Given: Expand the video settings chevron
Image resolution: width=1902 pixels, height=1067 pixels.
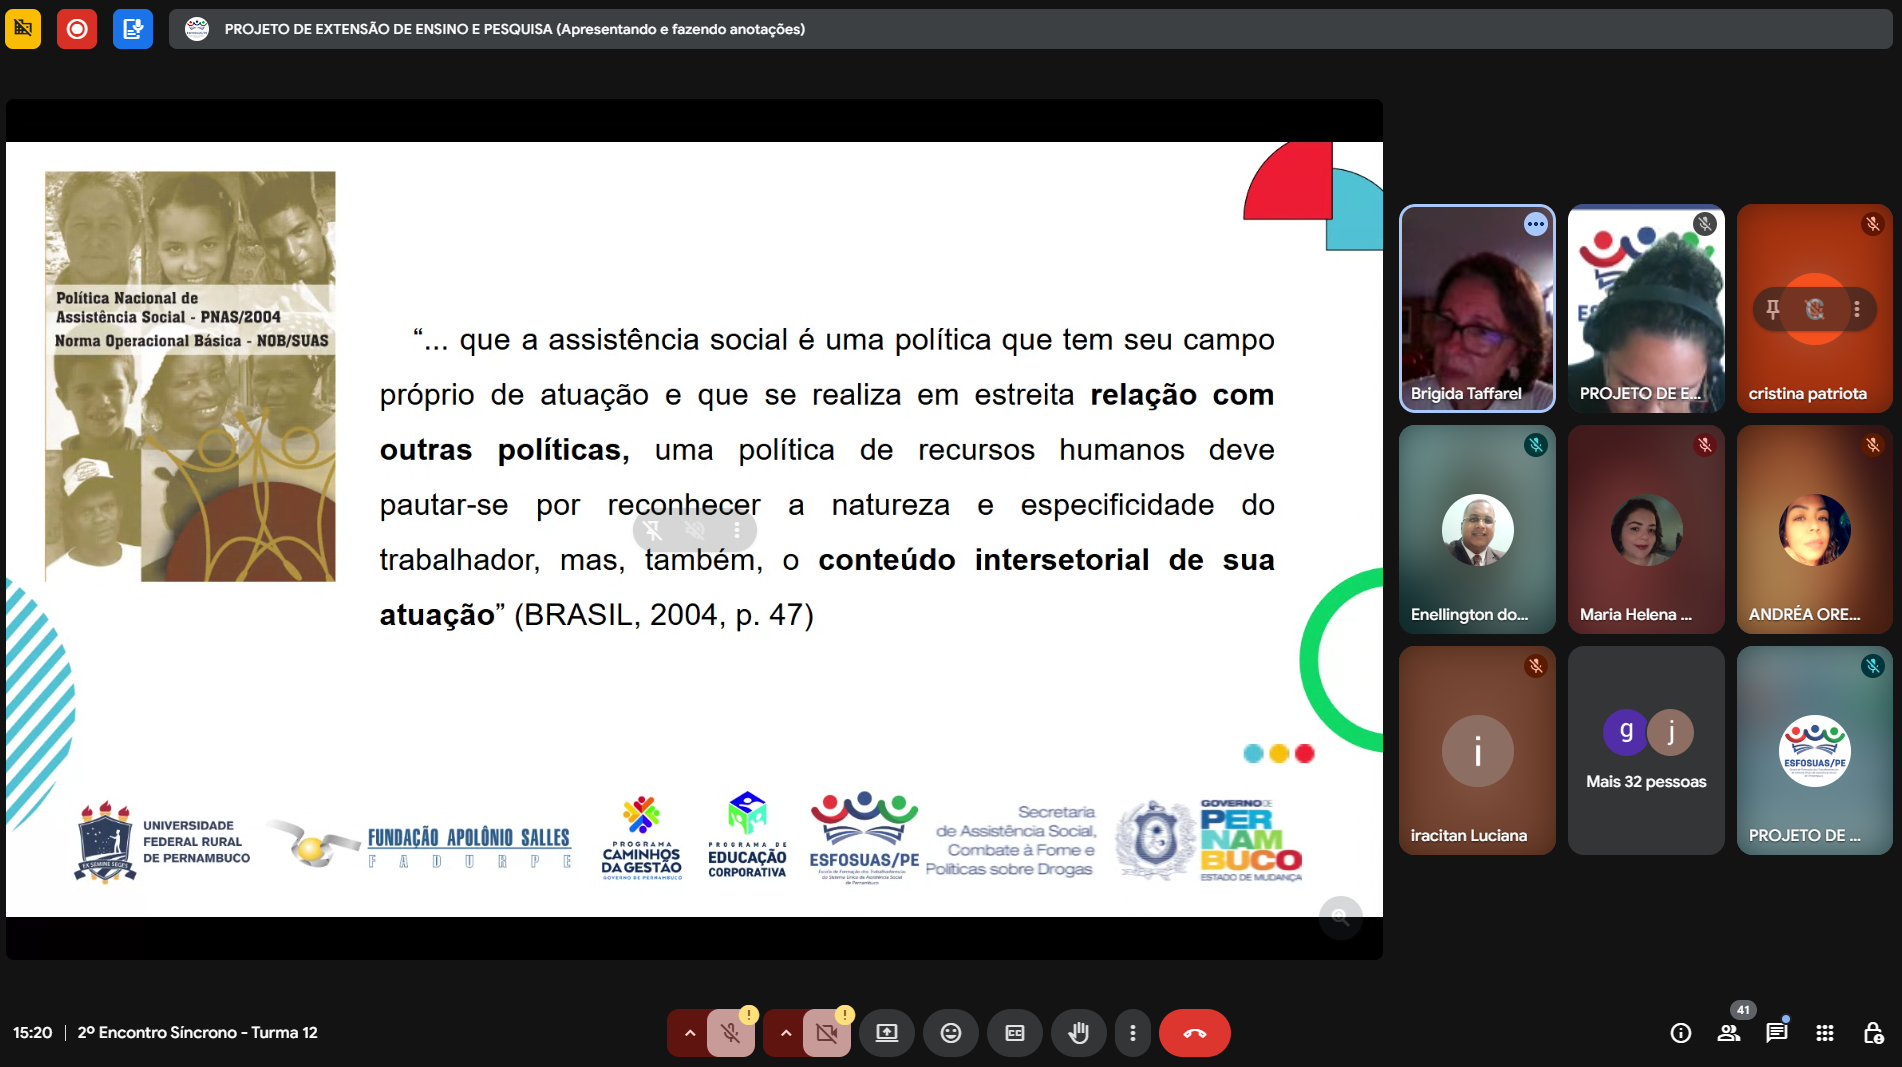Looking at the screenshot, I should click(786, 1033).
